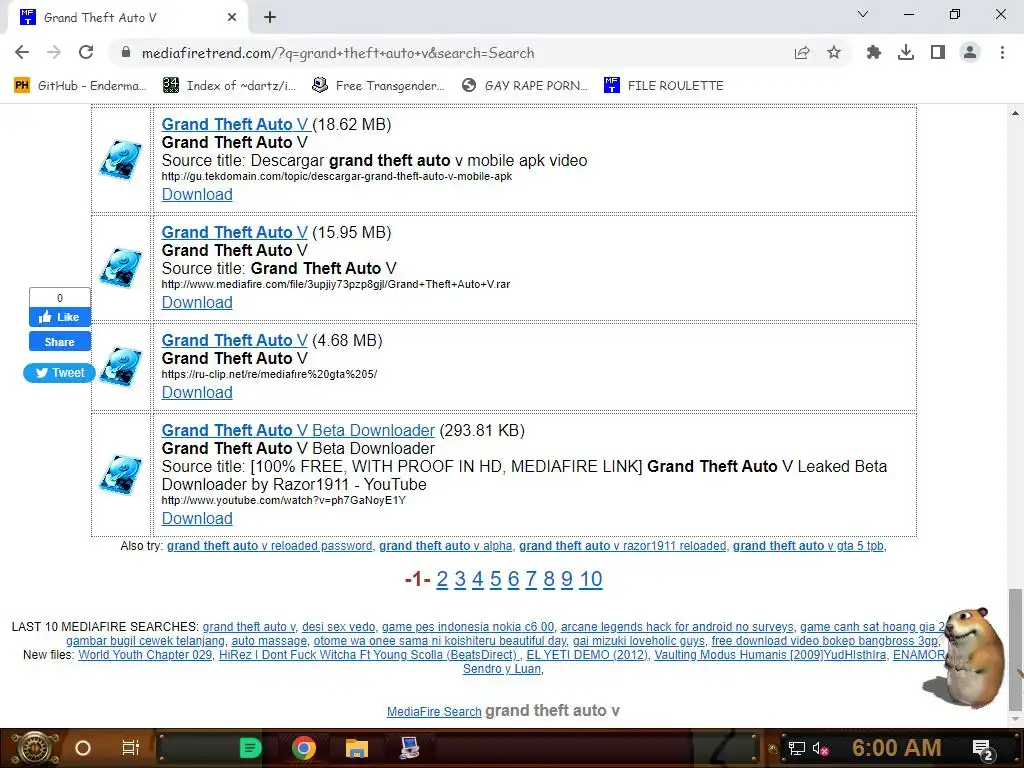
Task: Close the Grand Theft Auto V tab
Action: pos(232,18)
